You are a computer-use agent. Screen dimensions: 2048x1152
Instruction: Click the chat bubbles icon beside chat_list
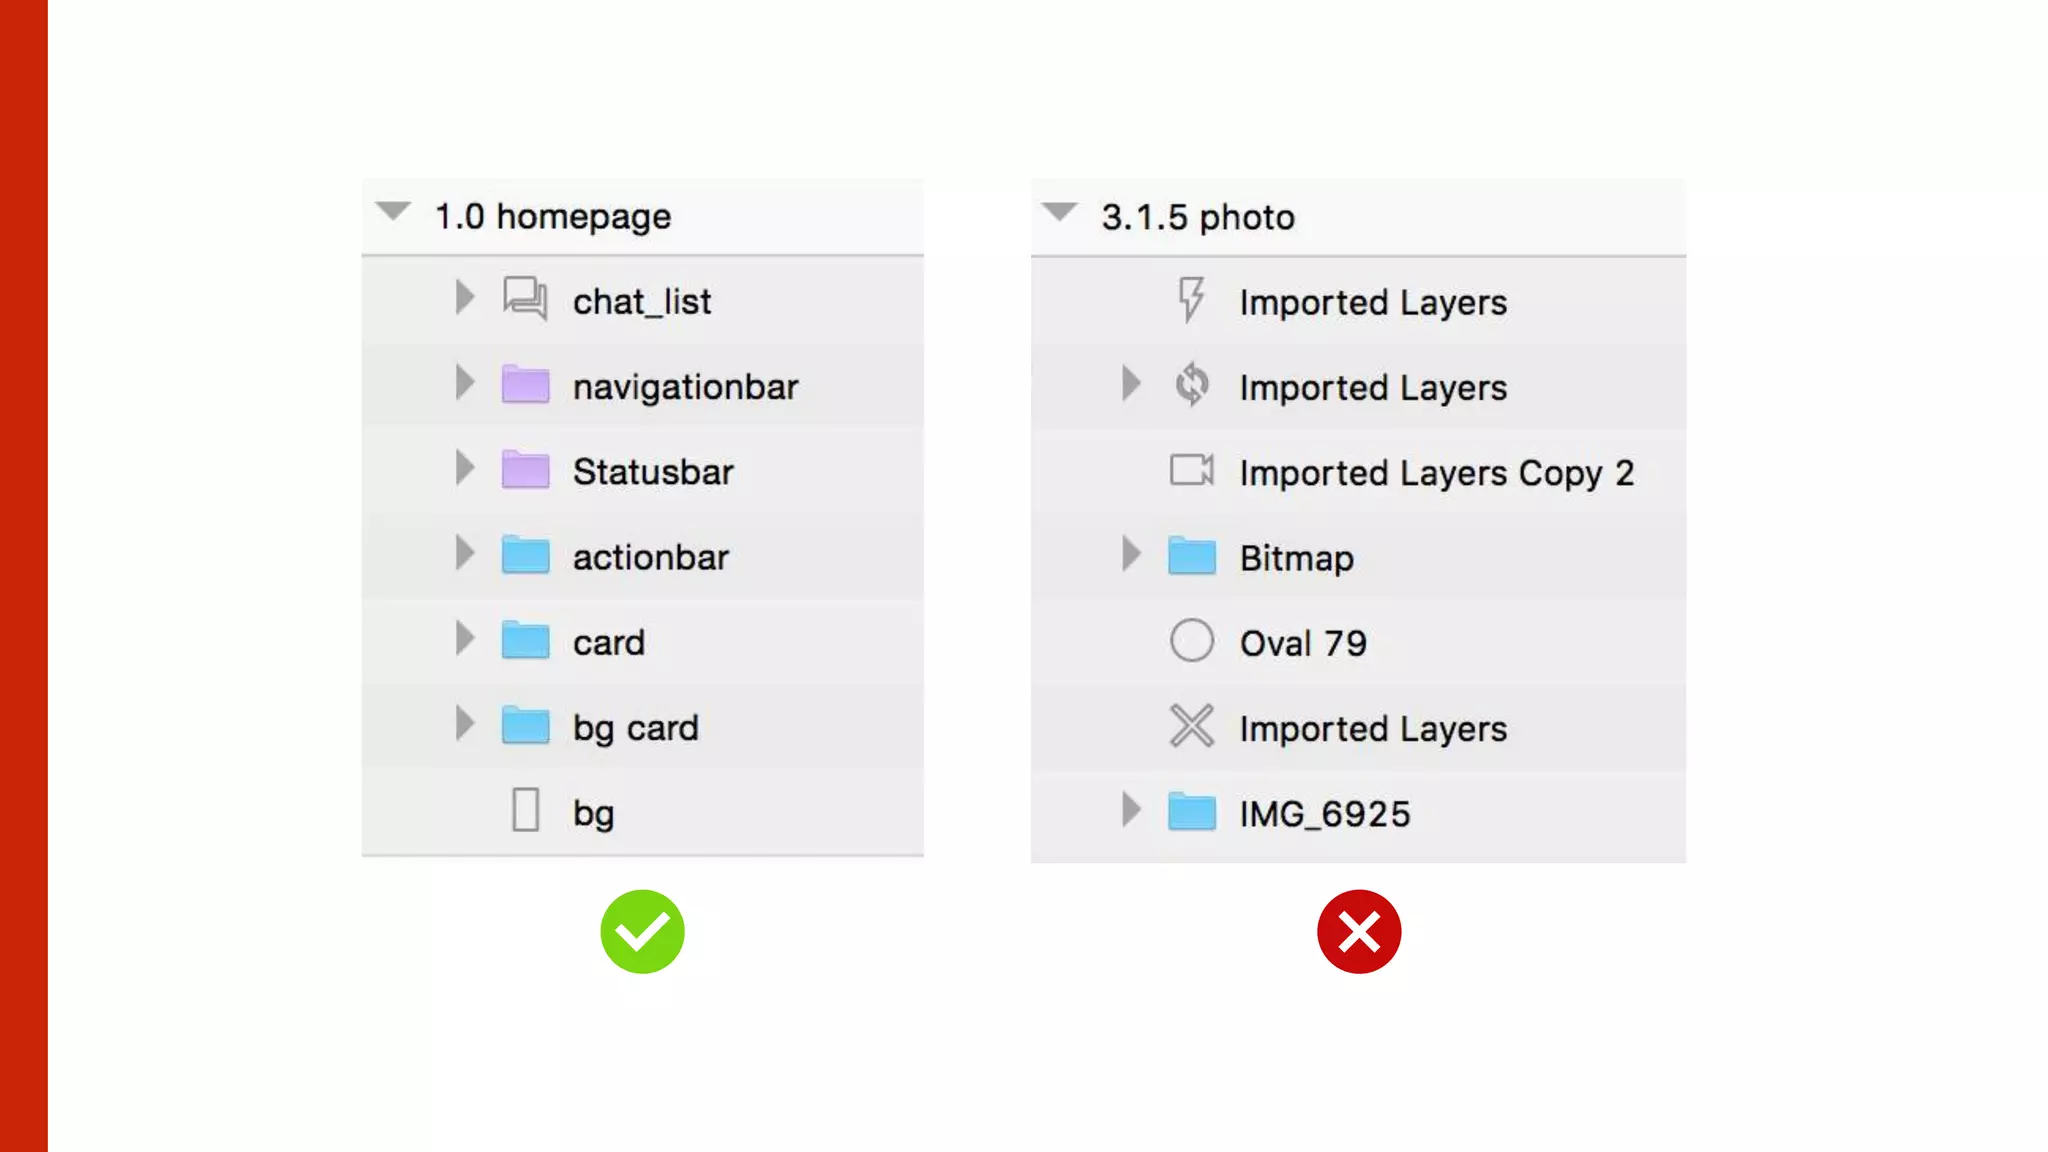[525, 298]
